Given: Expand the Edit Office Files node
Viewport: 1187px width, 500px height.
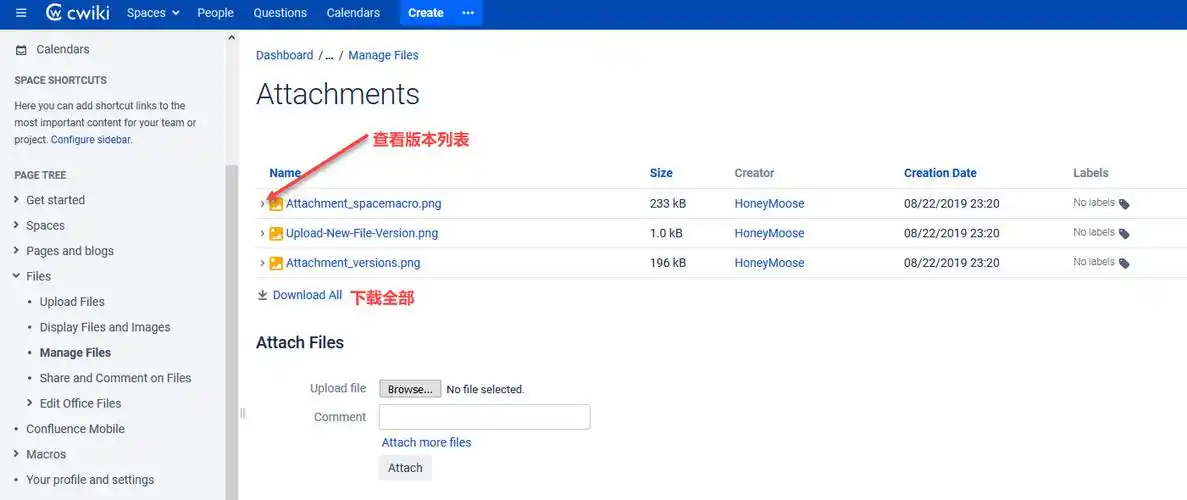Looking at the screenshot, I should point(30,403).
